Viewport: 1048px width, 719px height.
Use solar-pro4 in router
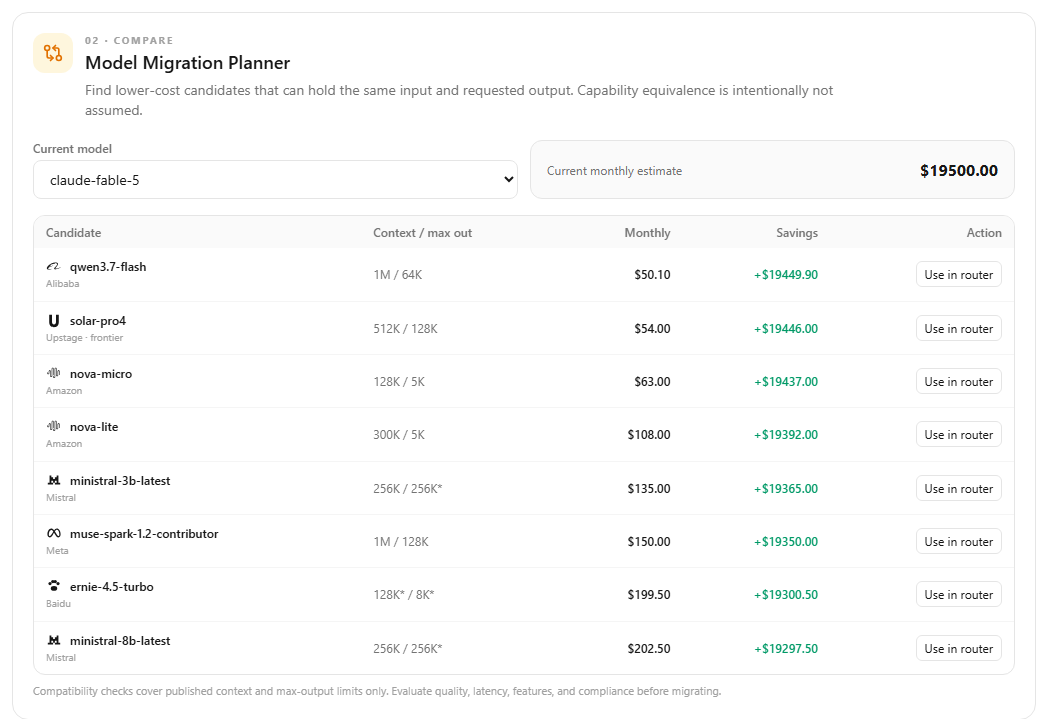click(x=958, y=329)
